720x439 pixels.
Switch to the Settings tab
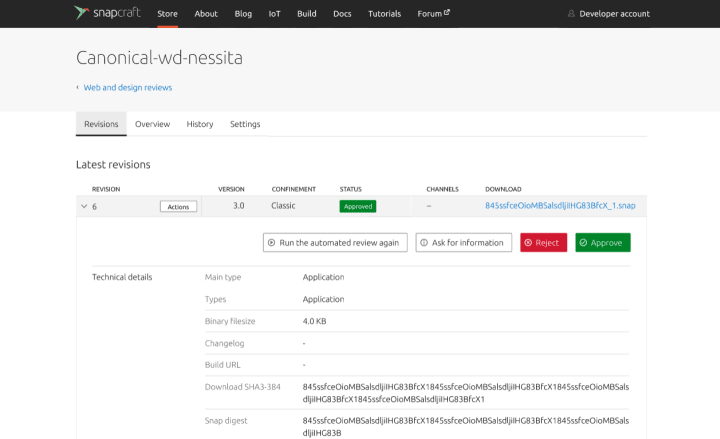point(245,124)
